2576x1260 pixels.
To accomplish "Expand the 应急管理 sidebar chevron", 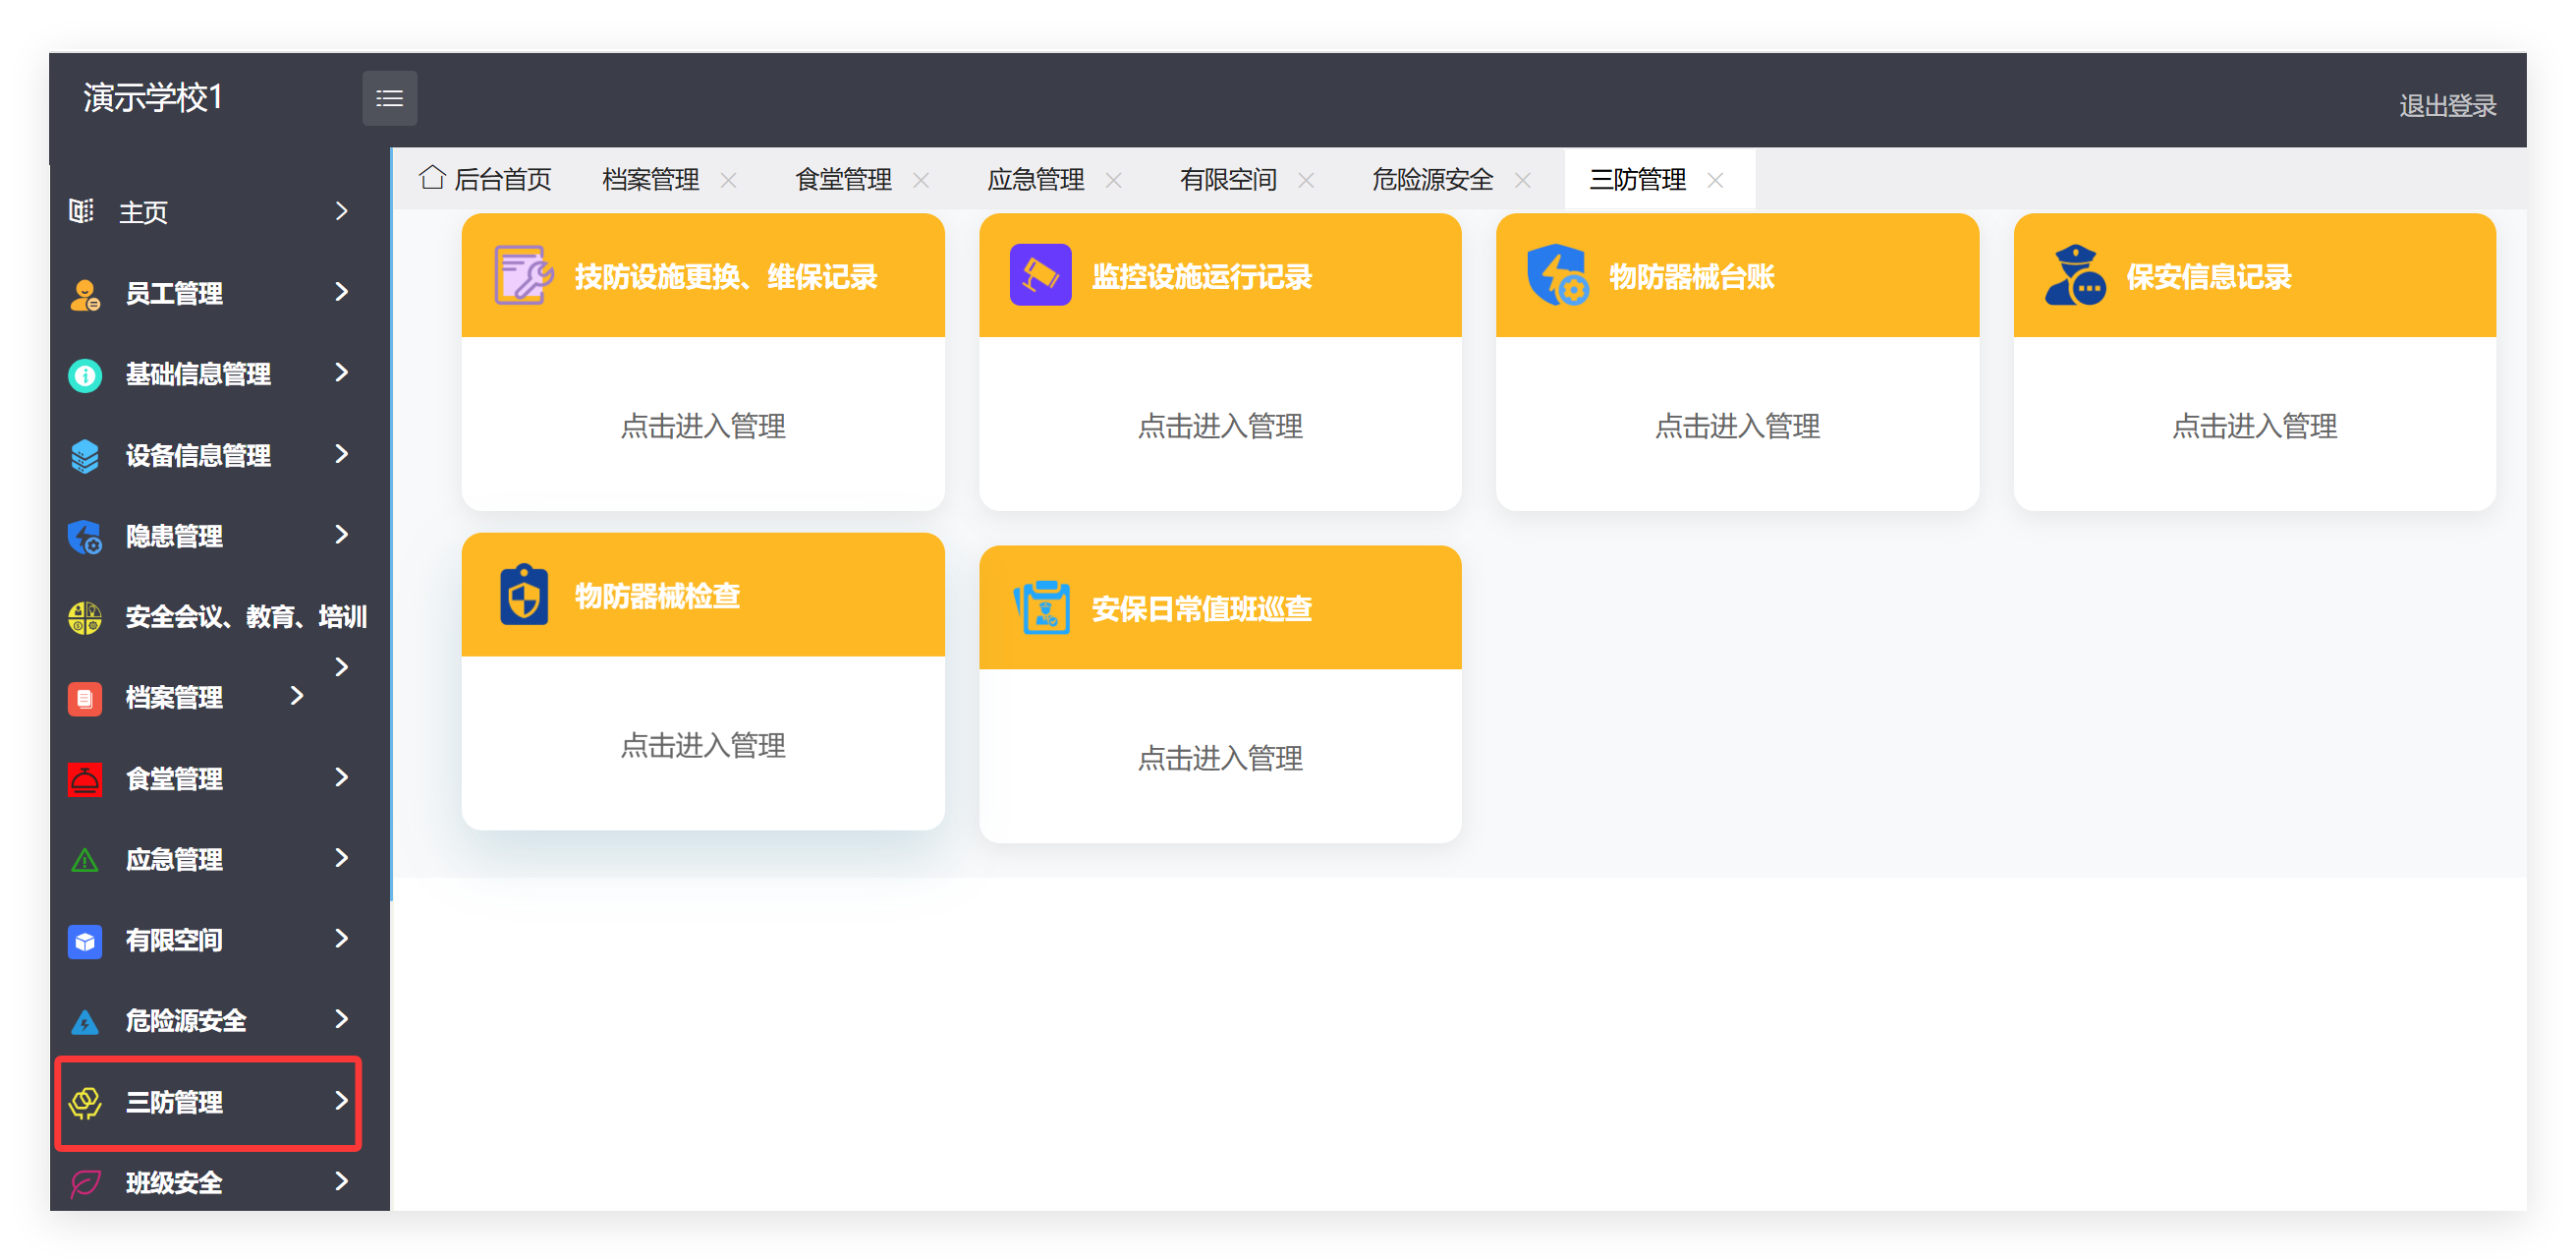I will [x=342, y=858].
